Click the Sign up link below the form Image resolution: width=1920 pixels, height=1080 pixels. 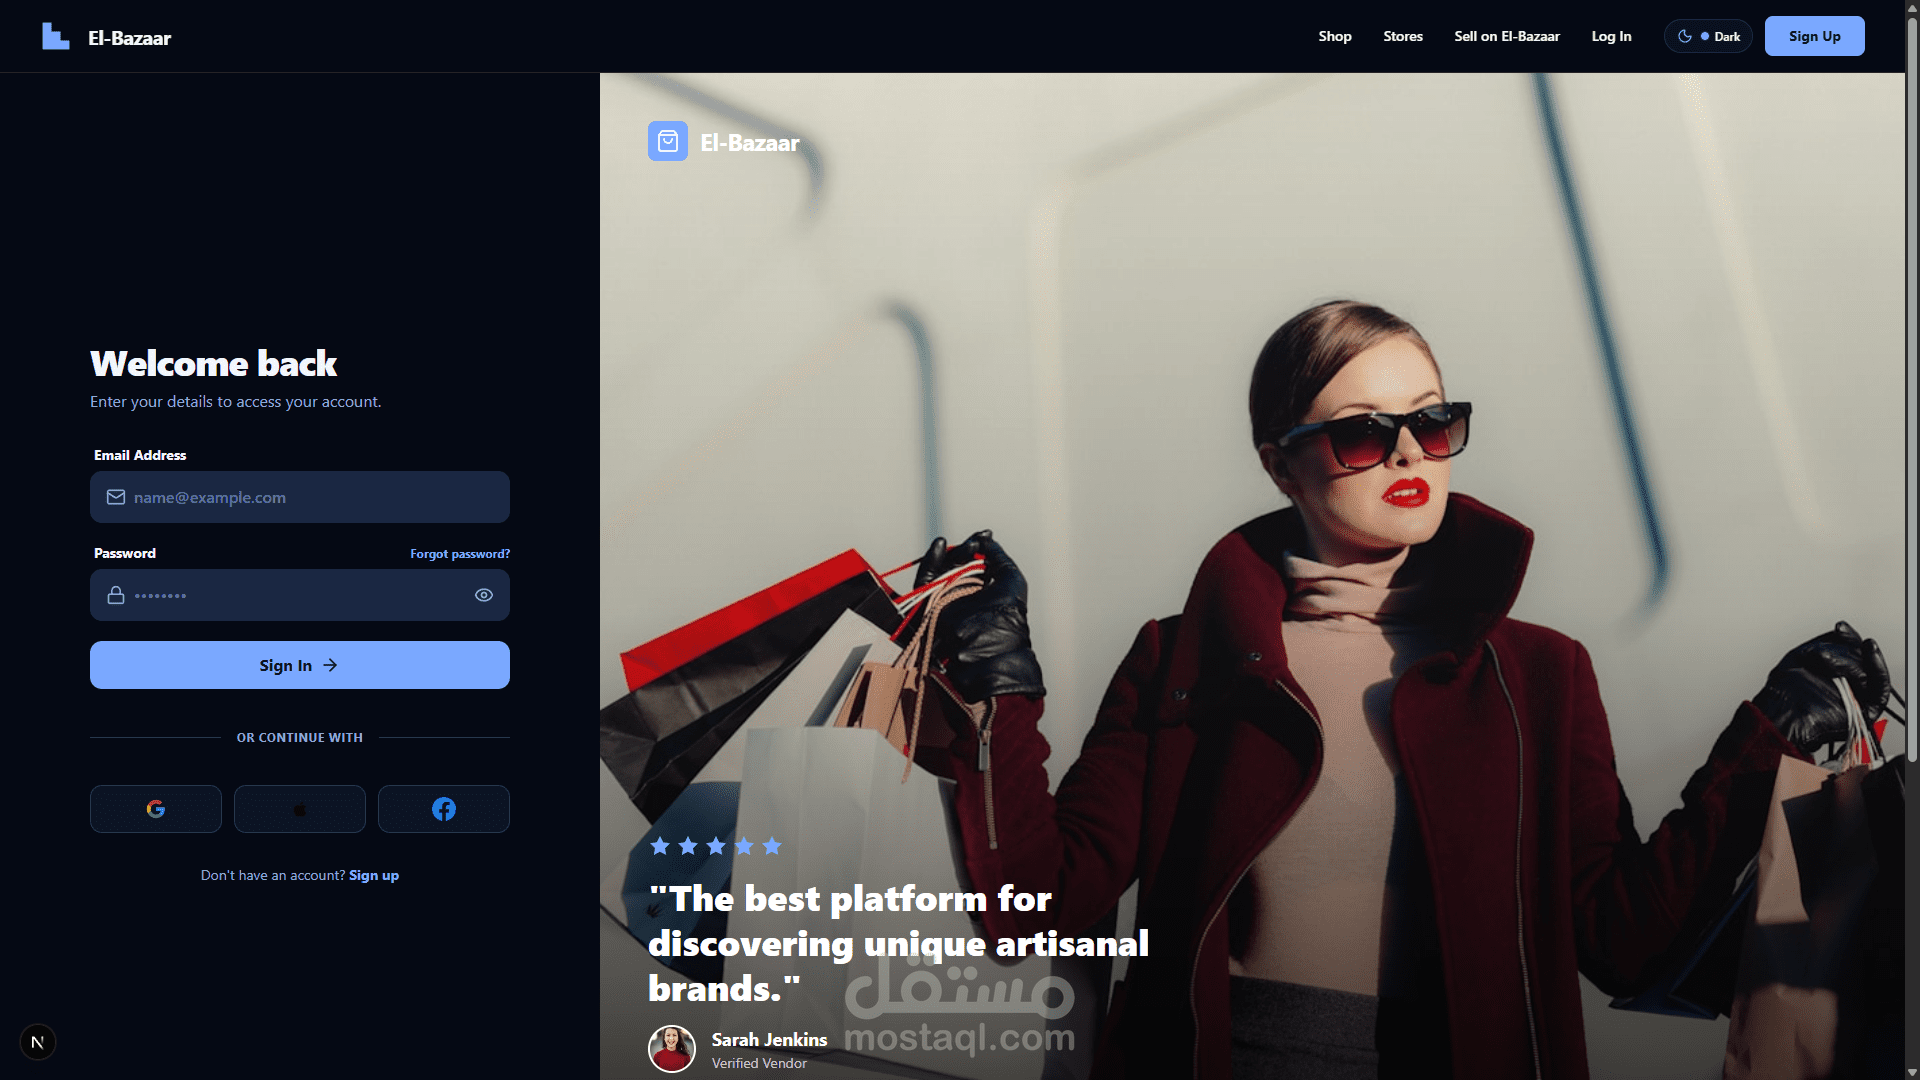[x=374, y=875]
